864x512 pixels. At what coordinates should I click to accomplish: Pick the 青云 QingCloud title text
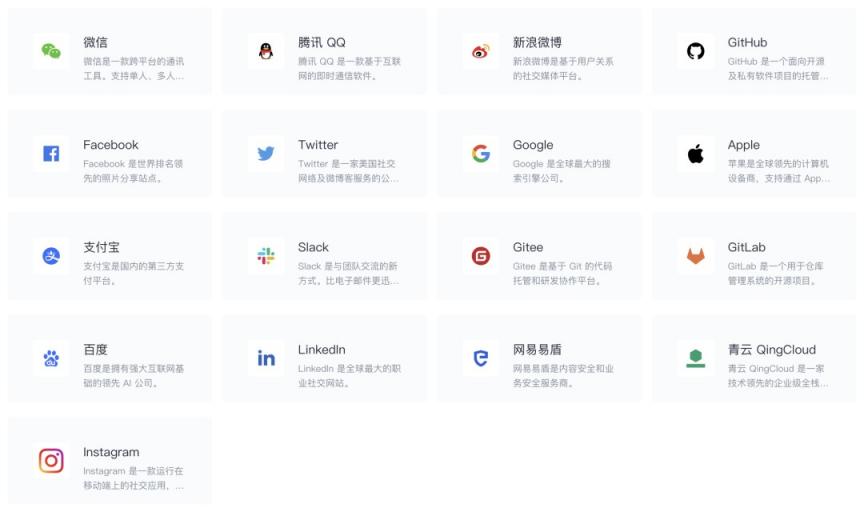click(x=772, y=350)
